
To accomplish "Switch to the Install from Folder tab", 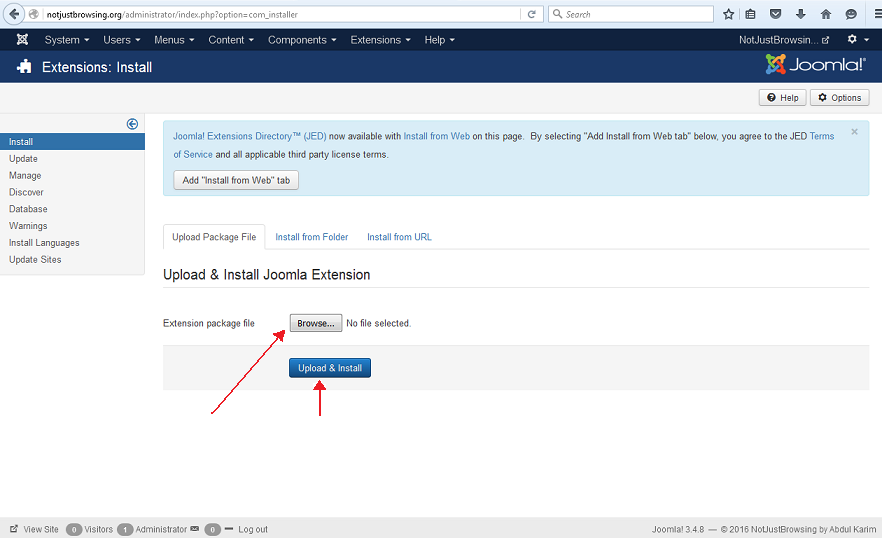I will point(312,237).
